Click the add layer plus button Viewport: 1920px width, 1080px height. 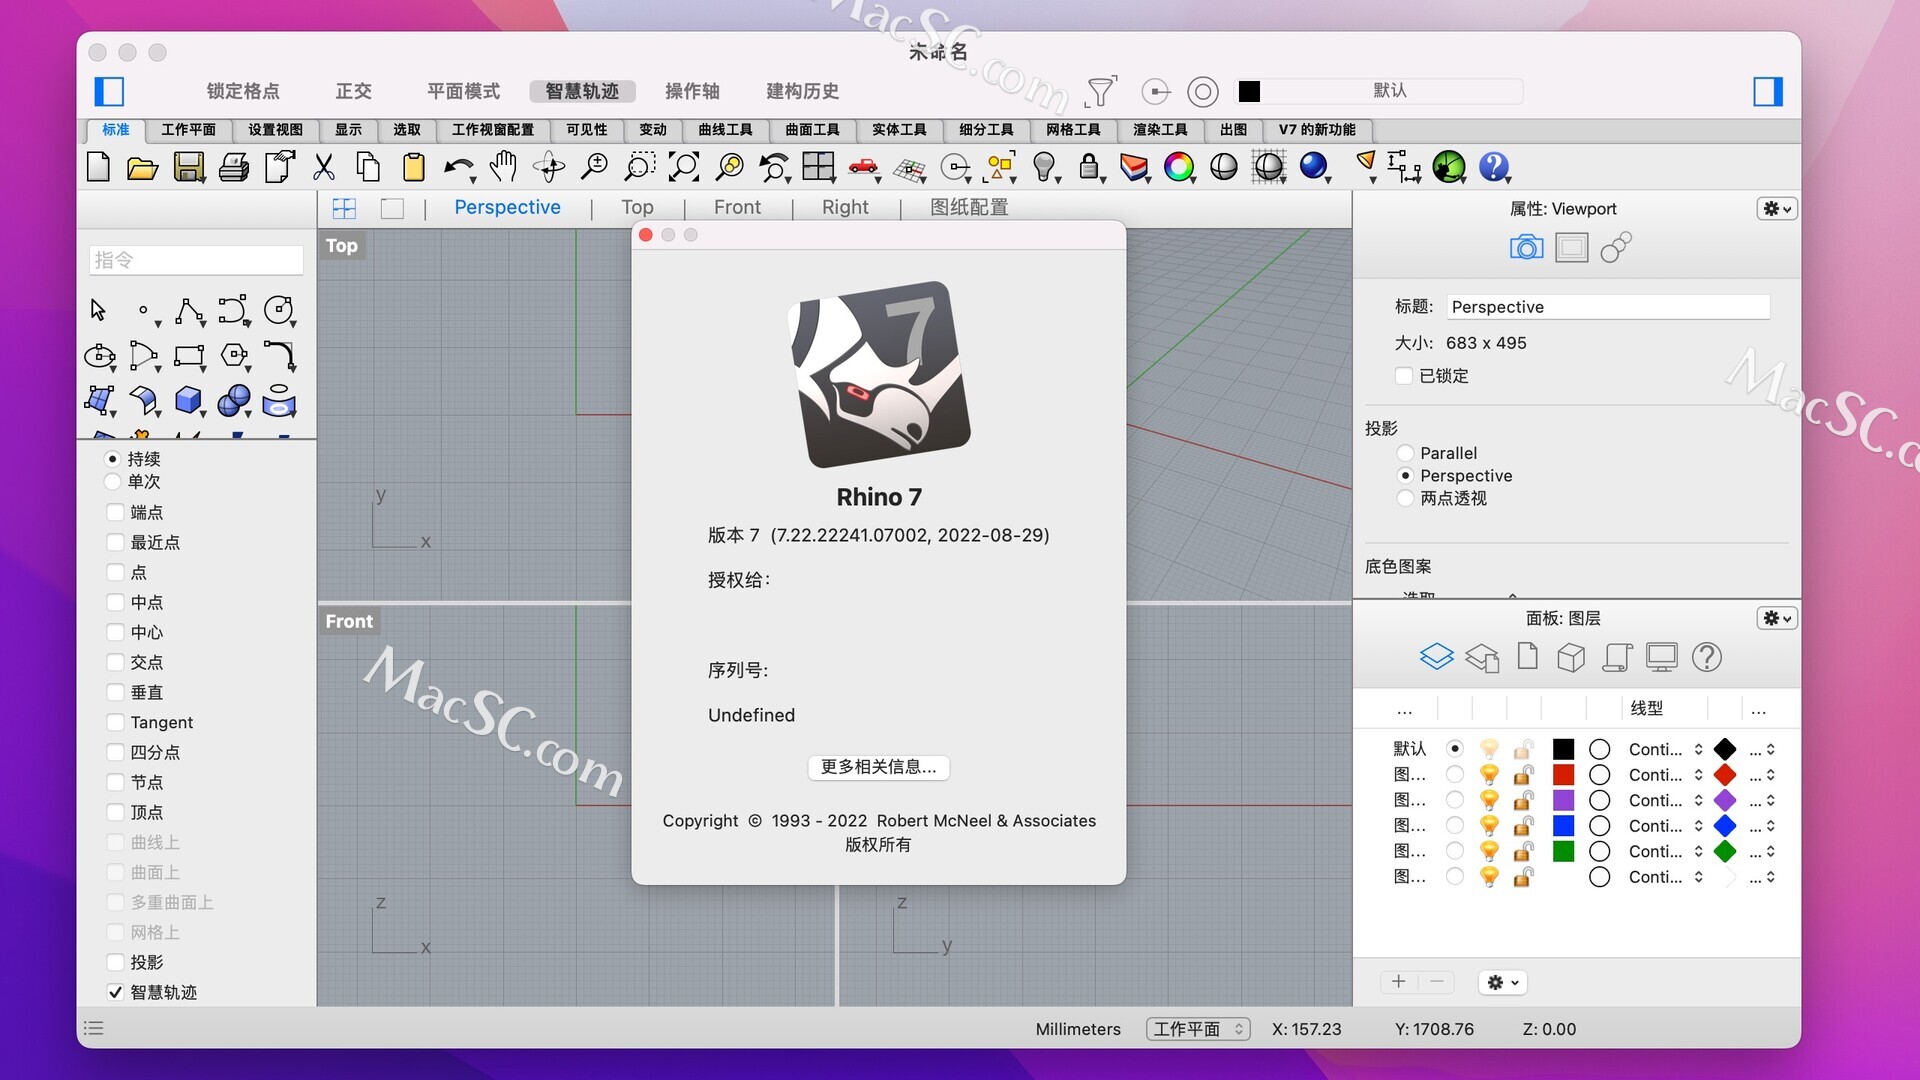(1399, 982)
